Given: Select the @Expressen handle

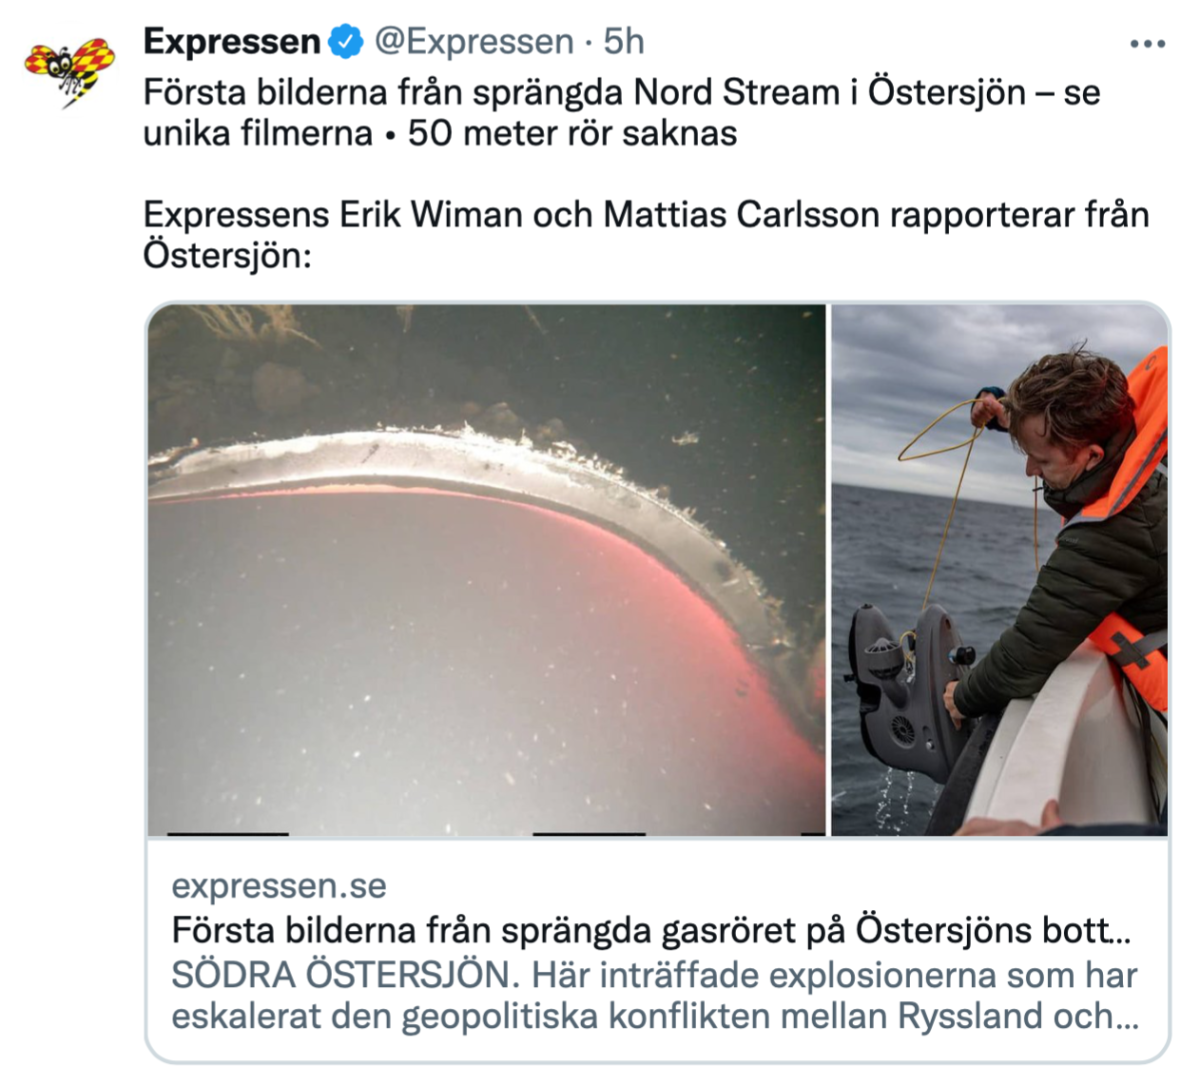Looking at the screenshot, I should [x=474, y=42].
